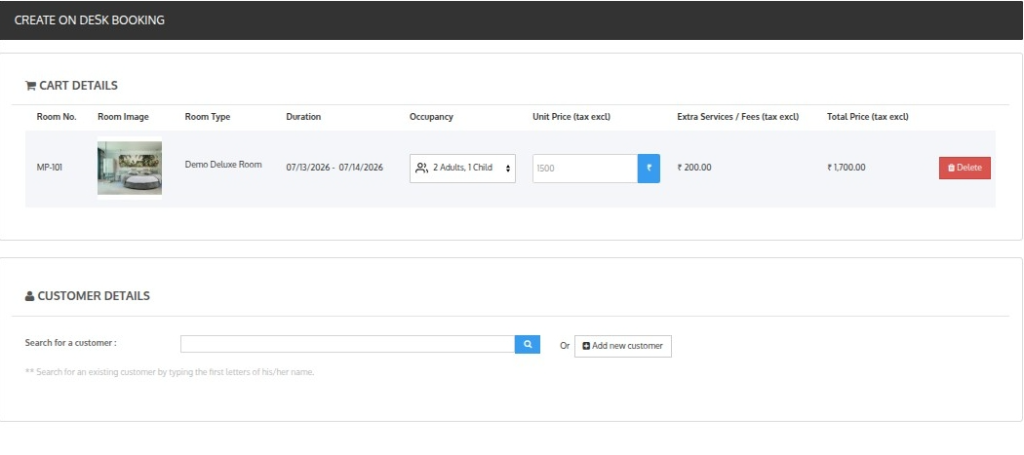Click the up-down arrows of Occupancy selector

(x=507, y=168)
